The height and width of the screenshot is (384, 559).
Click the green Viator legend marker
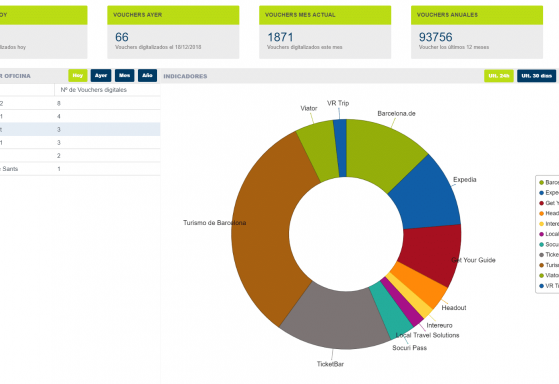pyautogui.click(x=541, y=276)
